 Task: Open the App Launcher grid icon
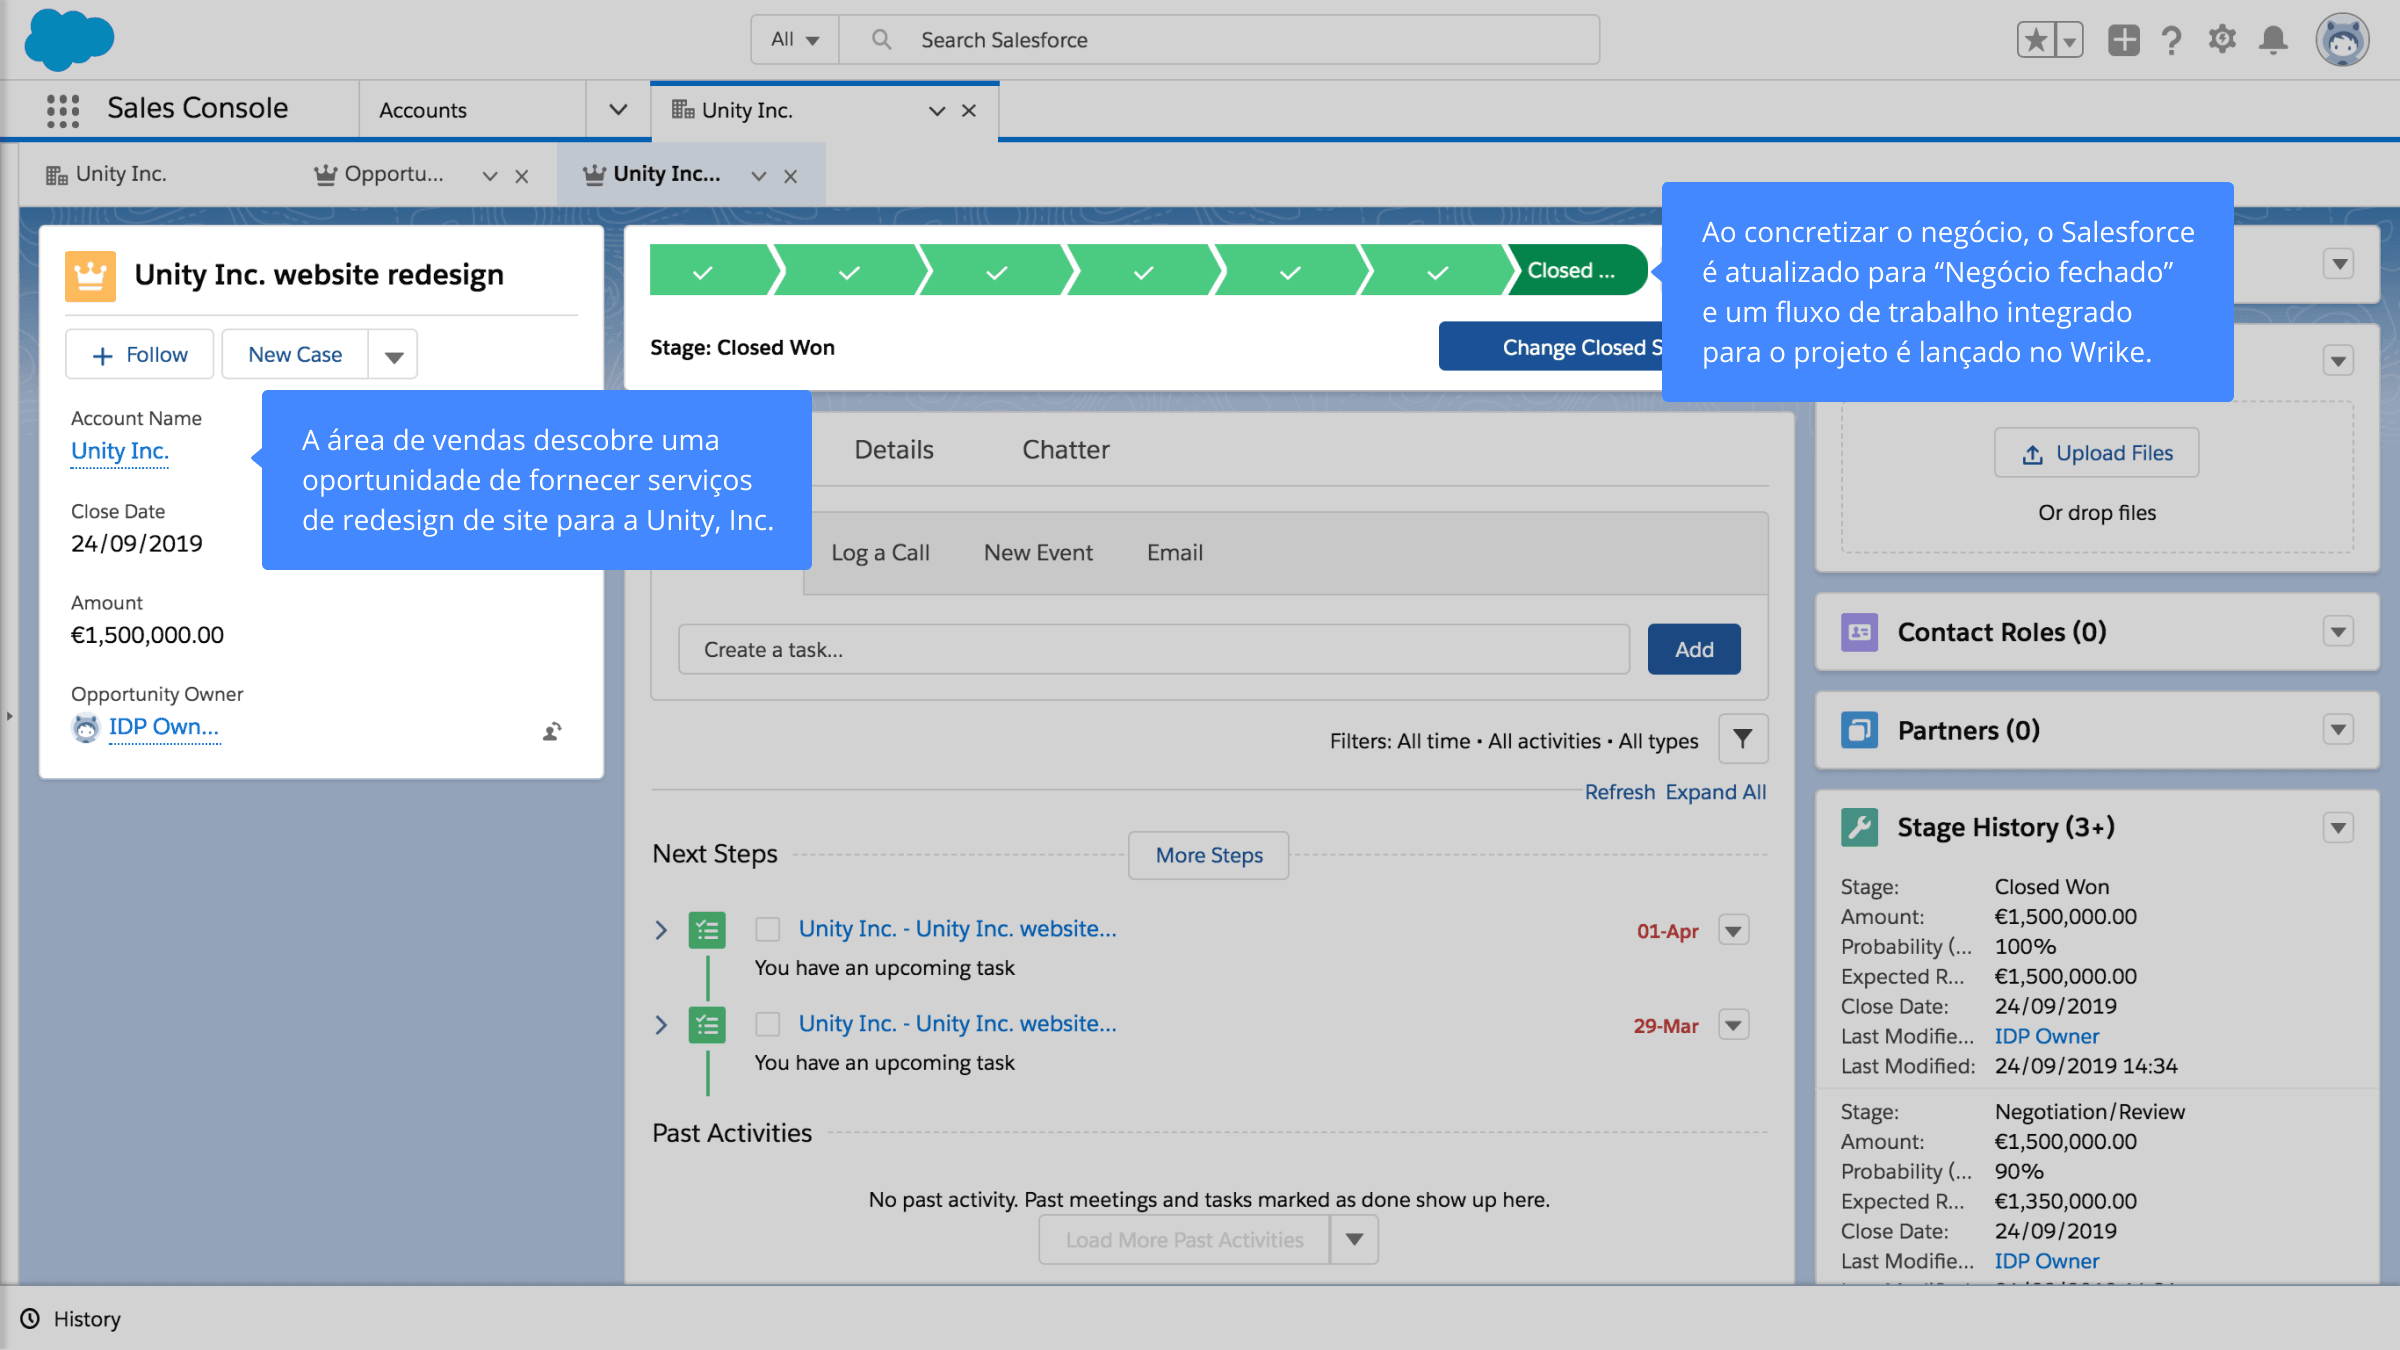(x=63, y=109)
